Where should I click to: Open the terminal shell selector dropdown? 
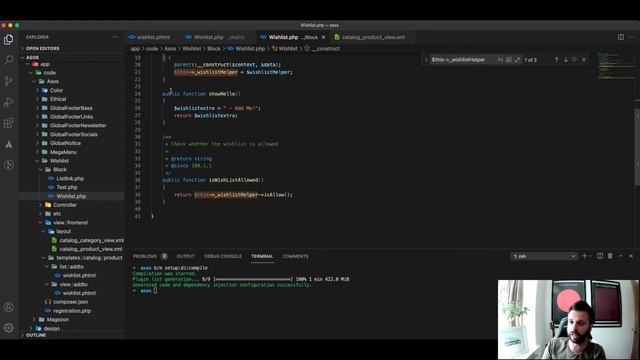(x=544, y=256)
